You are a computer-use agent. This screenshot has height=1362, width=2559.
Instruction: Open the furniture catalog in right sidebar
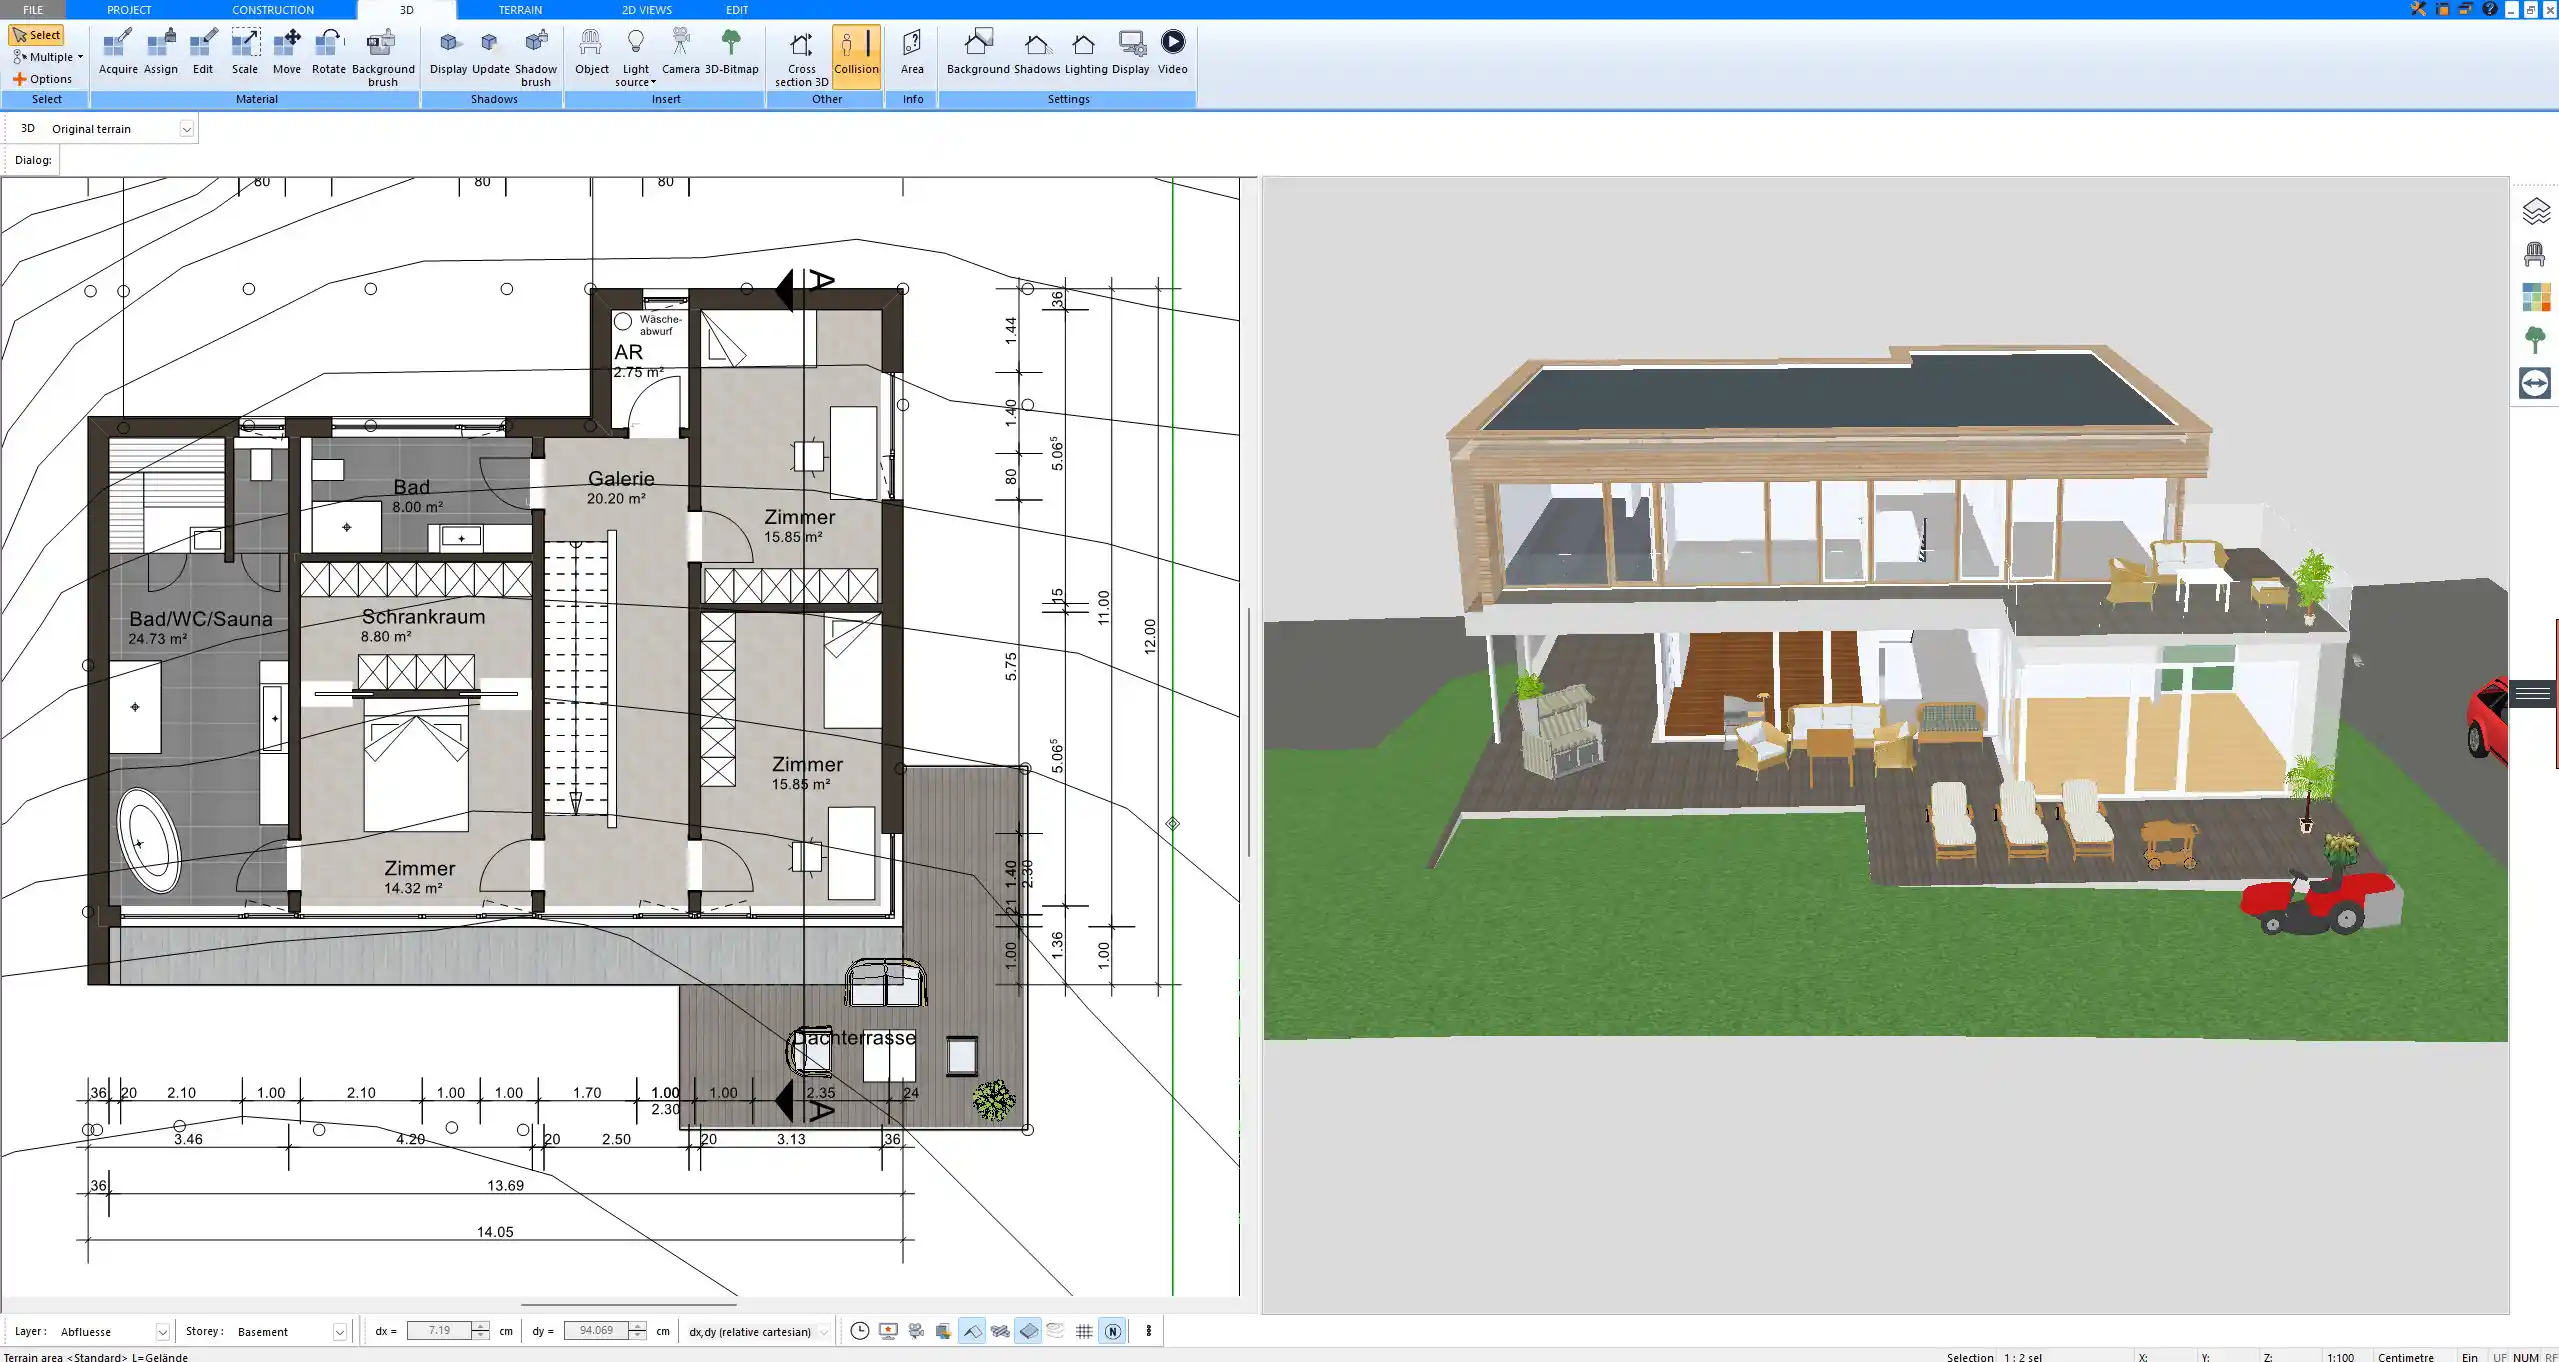click(x=2535, y=254)
